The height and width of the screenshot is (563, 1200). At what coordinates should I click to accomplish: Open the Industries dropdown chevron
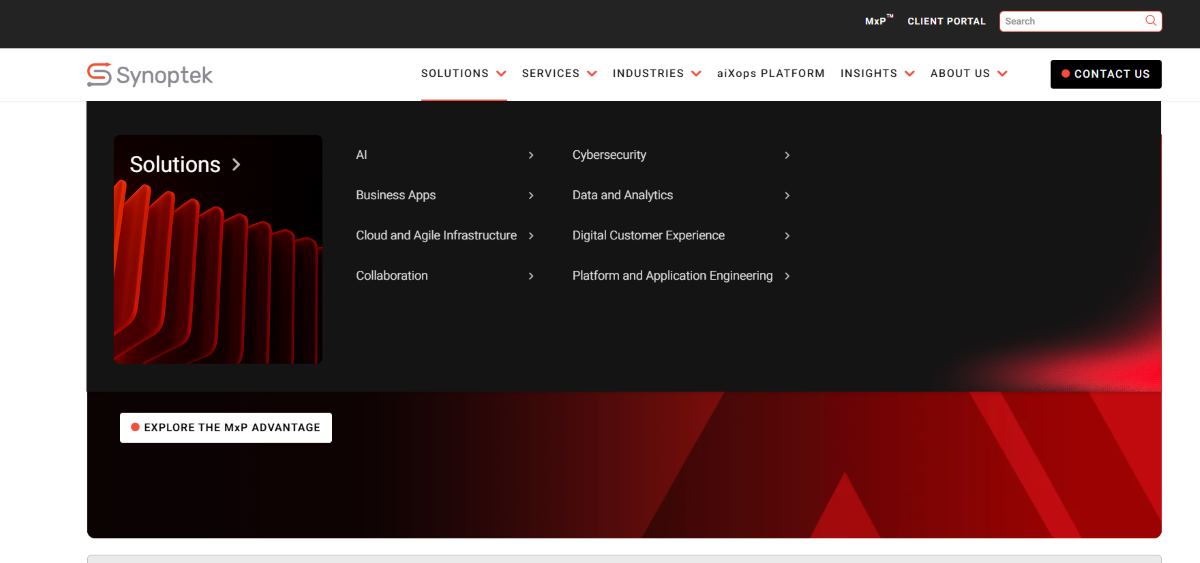click(x=696, y=74)
